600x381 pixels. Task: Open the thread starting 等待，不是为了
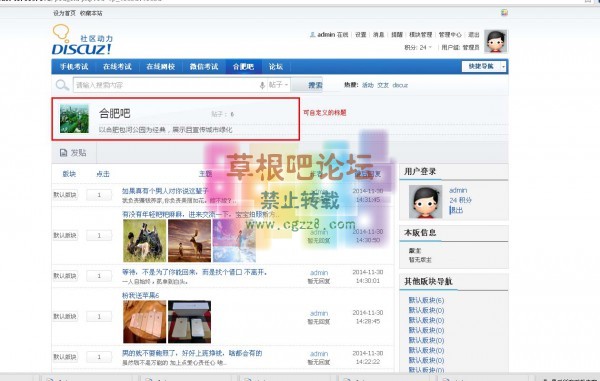[195, 272]
